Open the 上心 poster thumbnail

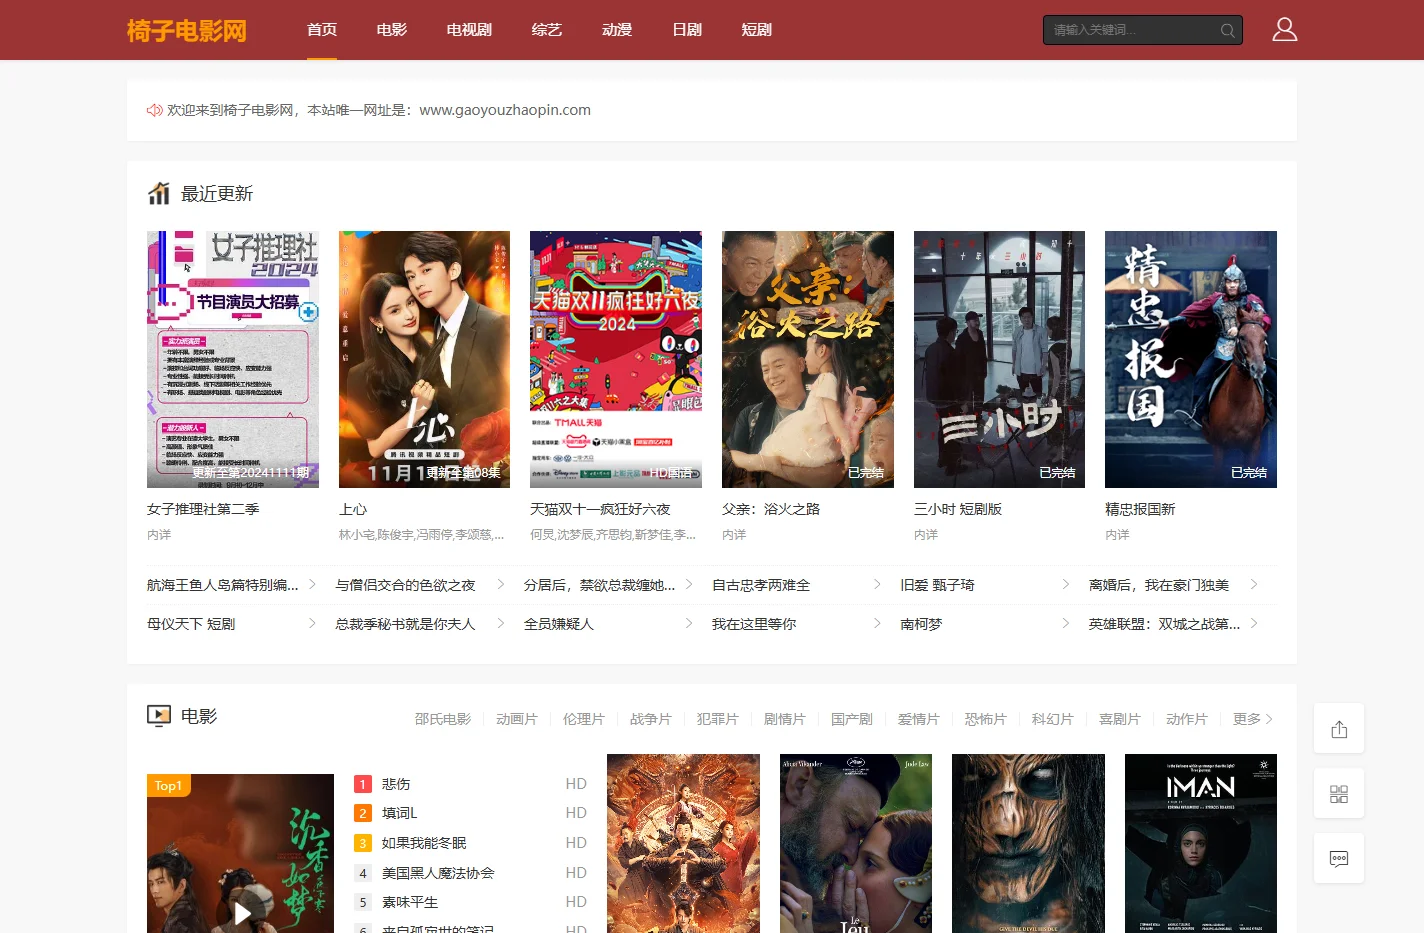coord(424,359)
